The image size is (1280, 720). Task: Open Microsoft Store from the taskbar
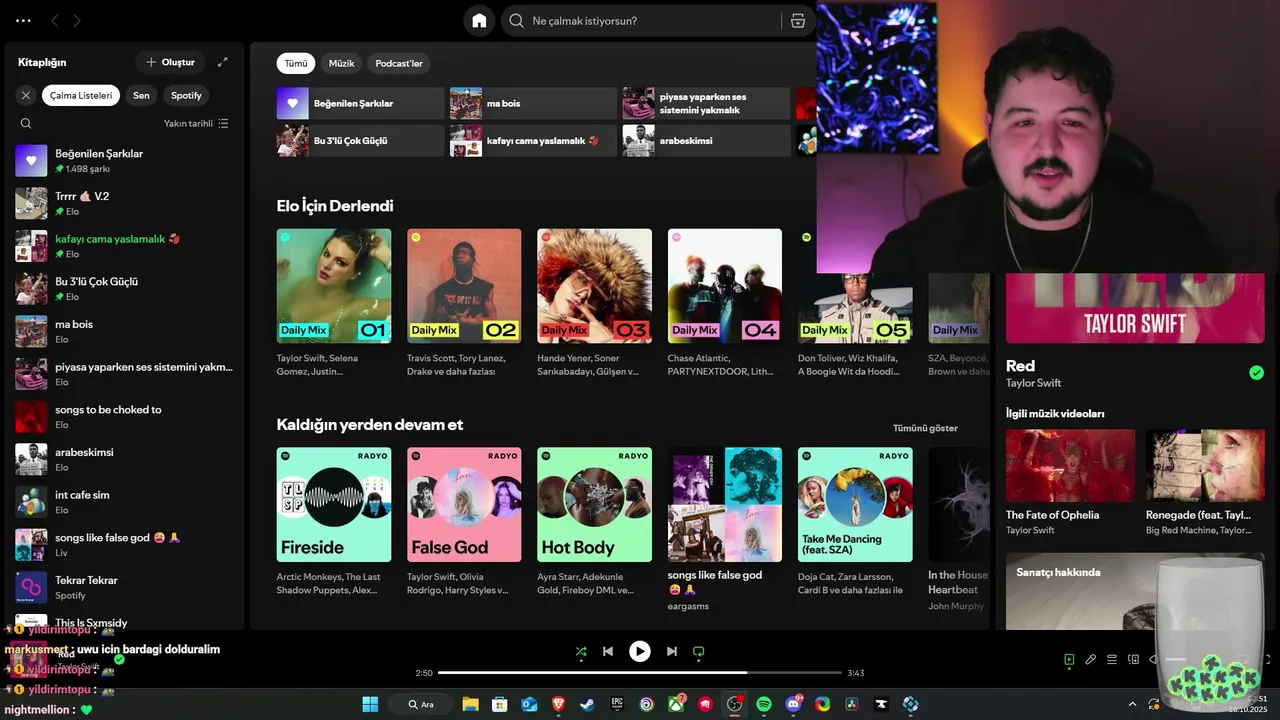[500, 704]
